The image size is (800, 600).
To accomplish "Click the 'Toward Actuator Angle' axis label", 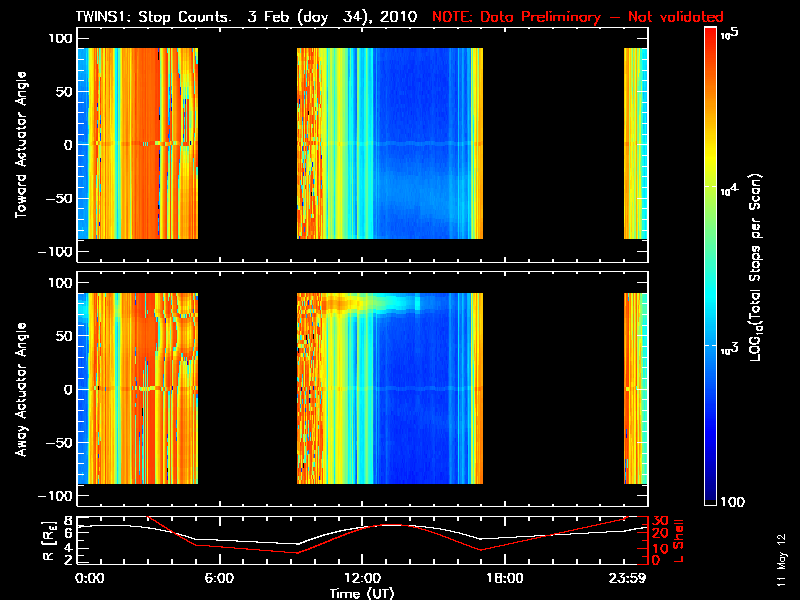I will pyautogui.click(x=21, y=144).
